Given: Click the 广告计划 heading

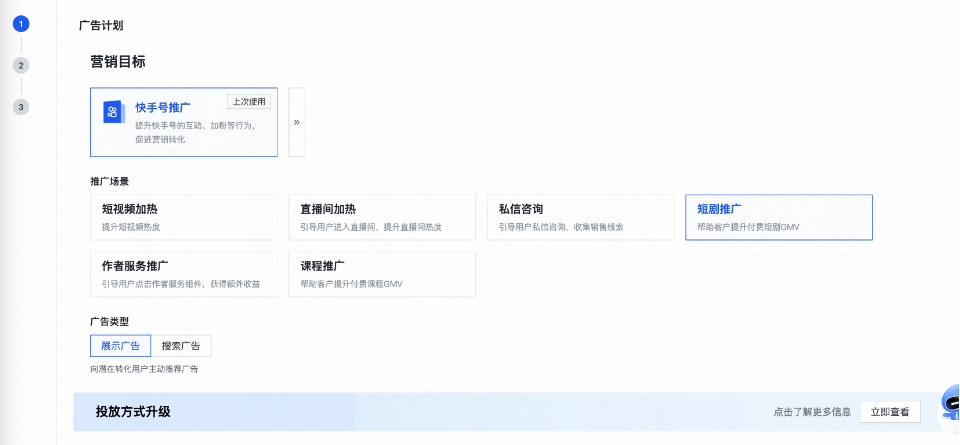Looking at the screenshot, I should tap(101, 26).
